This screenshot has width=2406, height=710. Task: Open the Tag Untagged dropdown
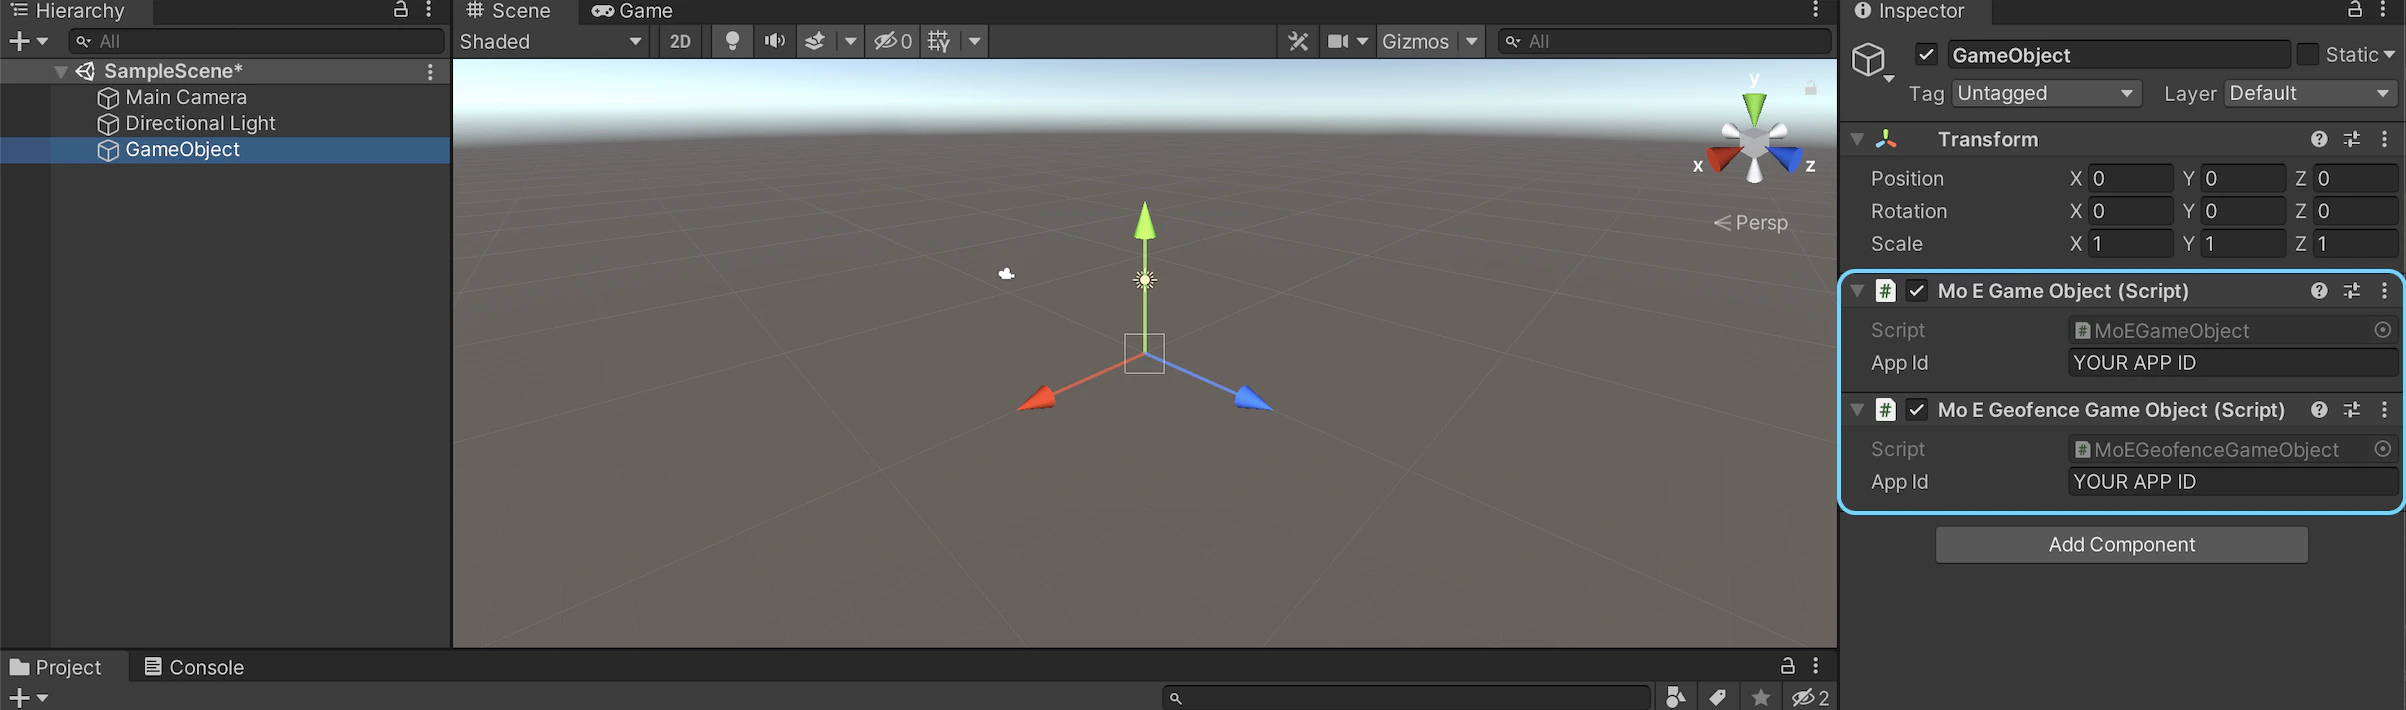[2046, 93]
